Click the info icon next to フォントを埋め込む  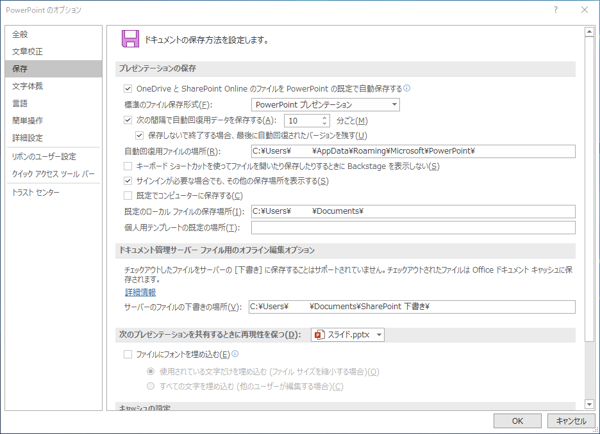coord(235,354)
